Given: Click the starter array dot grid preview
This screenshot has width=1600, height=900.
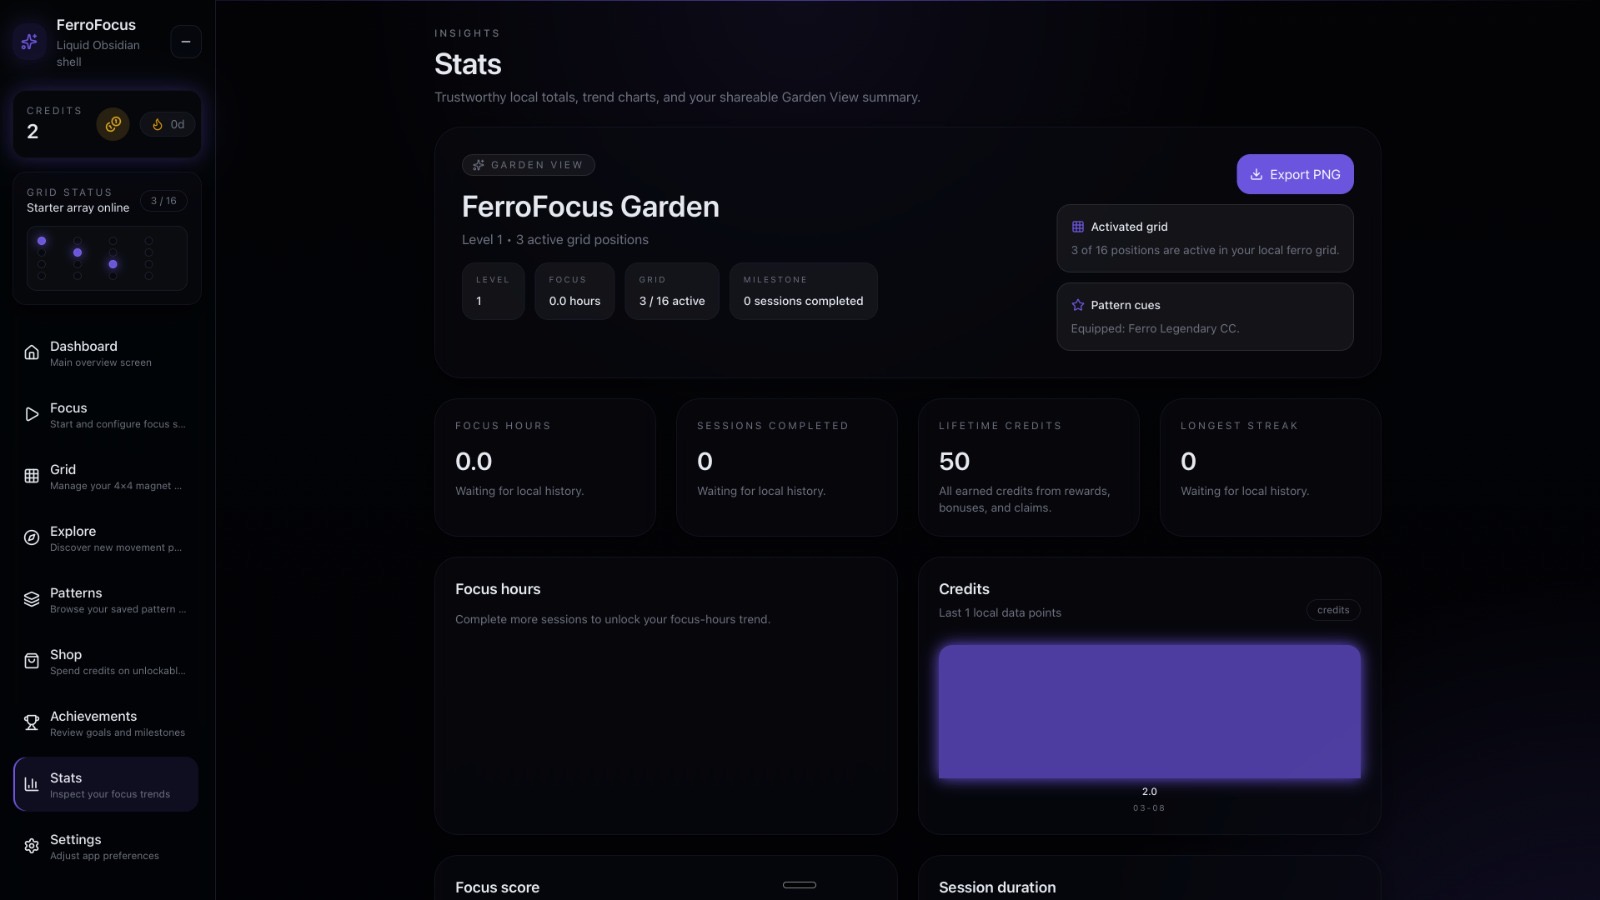Looking at the screenshot, I should click(x=106, y=258).
